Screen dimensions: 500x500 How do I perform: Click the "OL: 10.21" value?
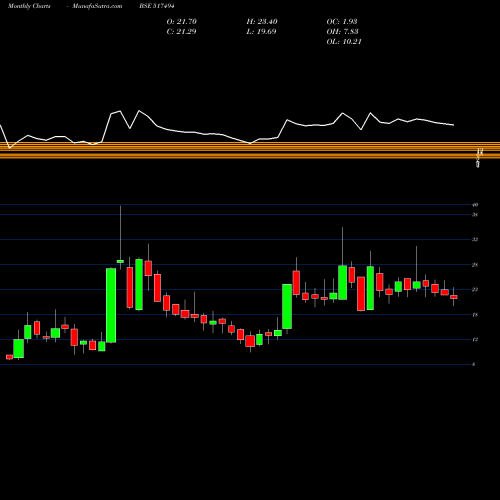pyautogui.click(x=344, y=42)
